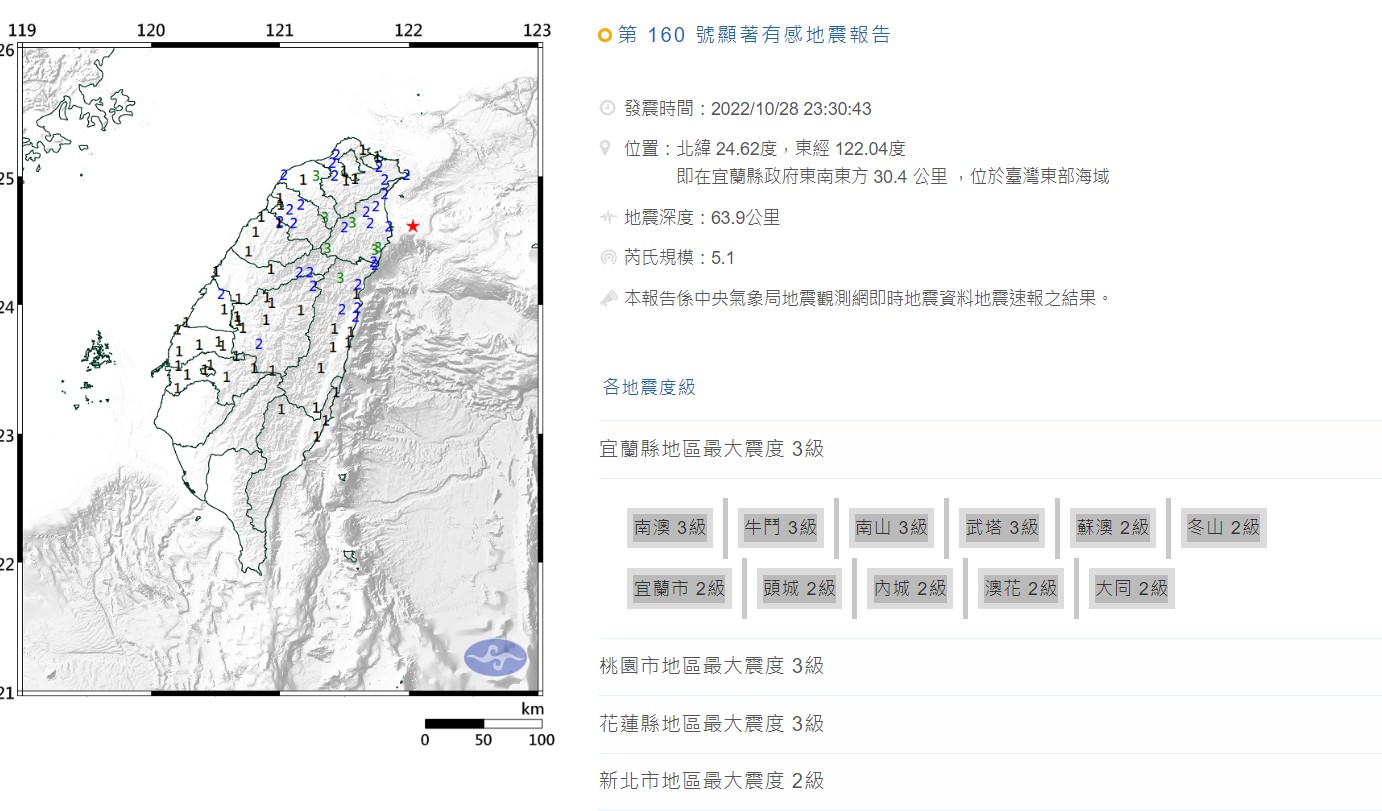Click the 發震時間 2022/10/28 23:30:43 text

[x=747, y=108]
